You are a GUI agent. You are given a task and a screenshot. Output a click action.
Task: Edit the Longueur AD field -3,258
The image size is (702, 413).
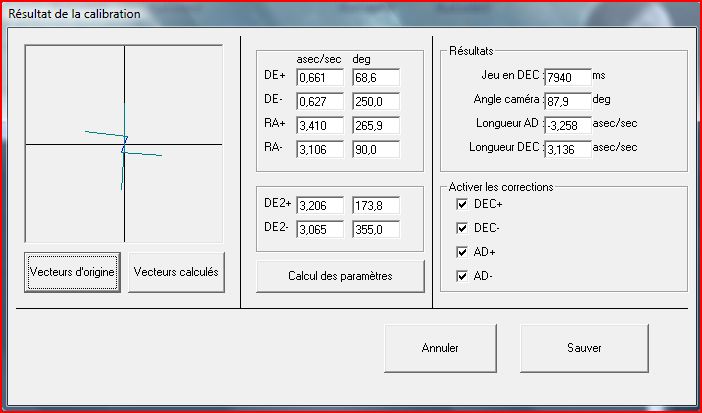pos(568,125)
